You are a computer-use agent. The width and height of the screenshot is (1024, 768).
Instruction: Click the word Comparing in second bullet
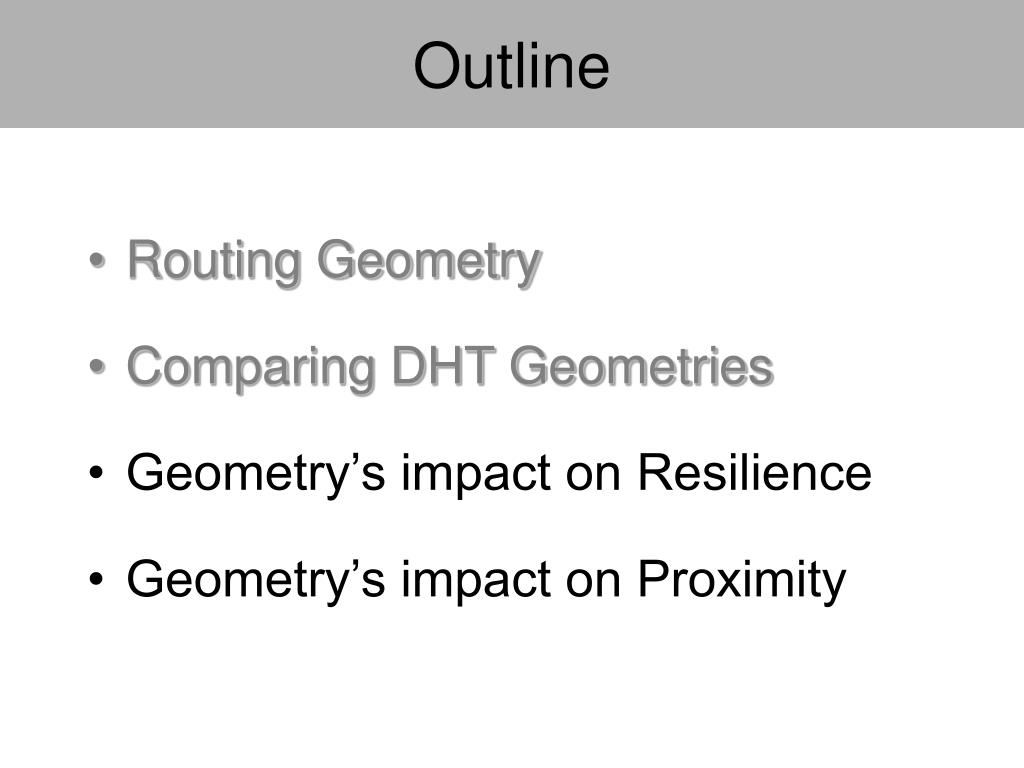coord(251,368)
